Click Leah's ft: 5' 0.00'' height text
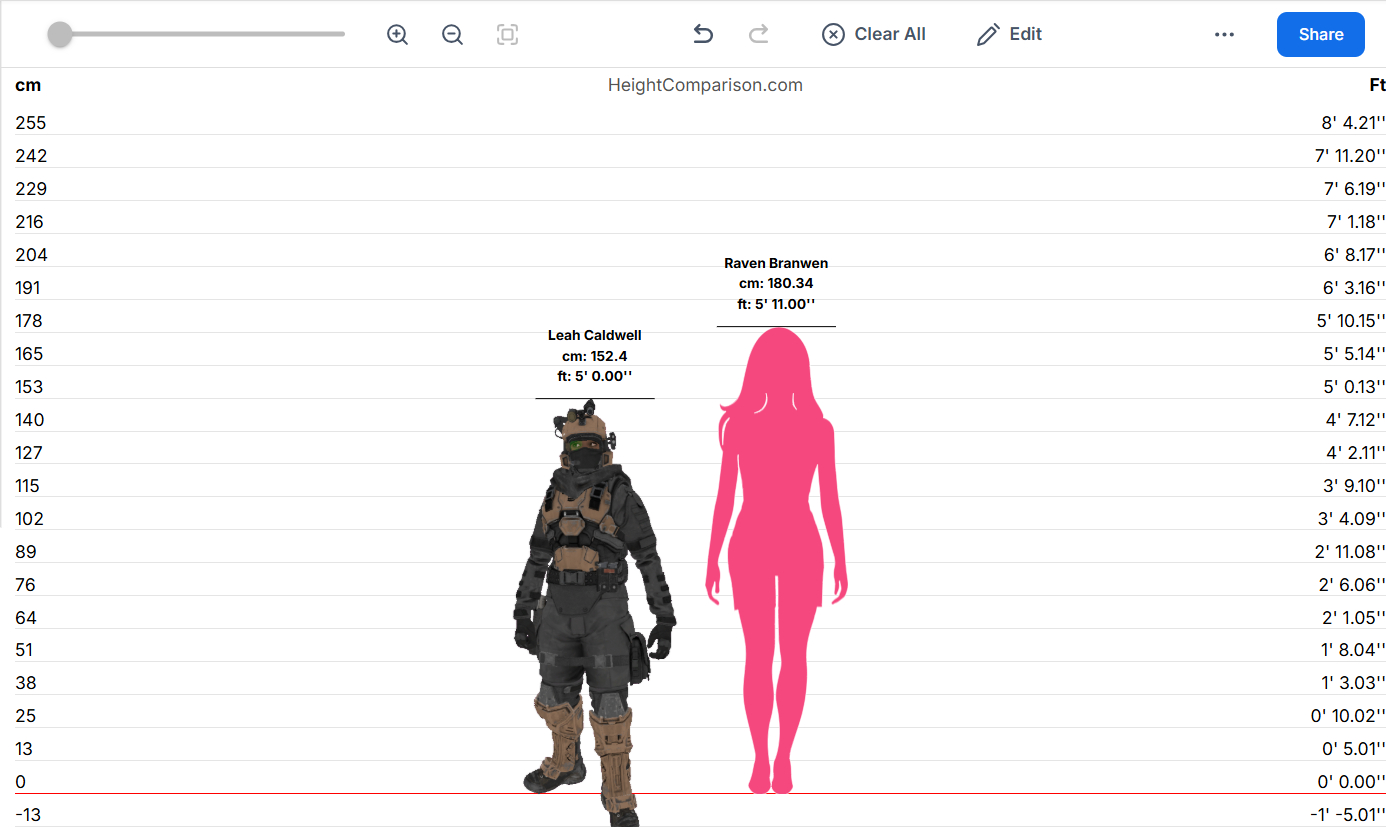This screenshot has width=1386, height=827. (x=594, y=377)
